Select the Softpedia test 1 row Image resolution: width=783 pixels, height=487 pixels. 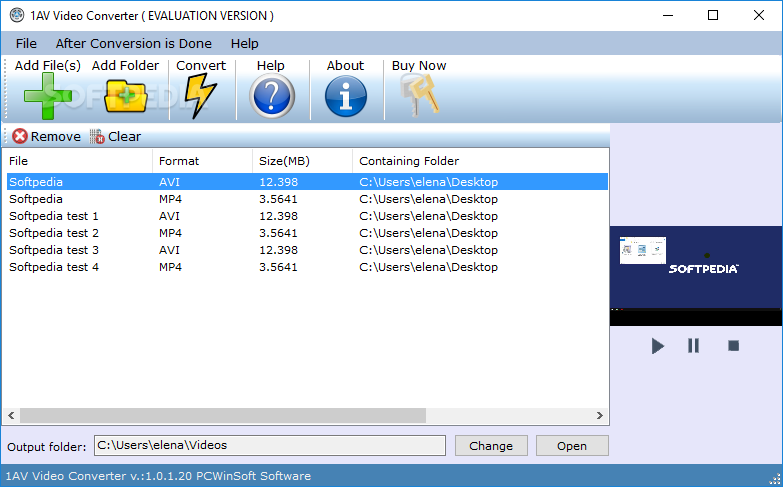coord(307,216)
